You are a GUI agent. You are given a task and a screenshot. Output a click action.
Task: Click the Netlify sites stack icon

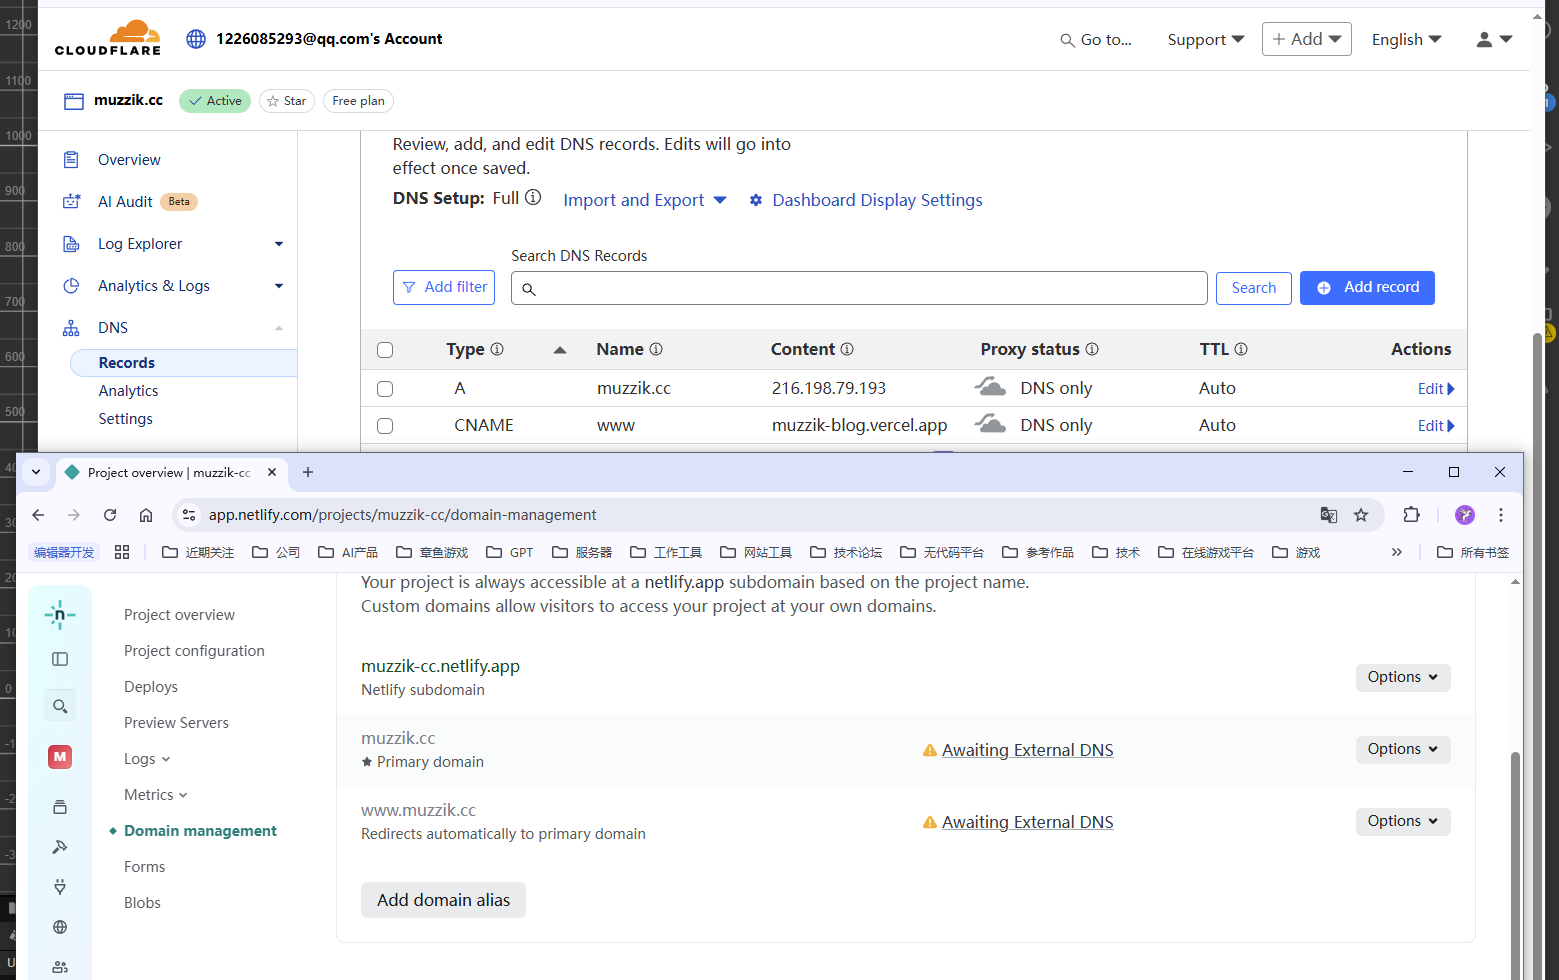point(60,807)
